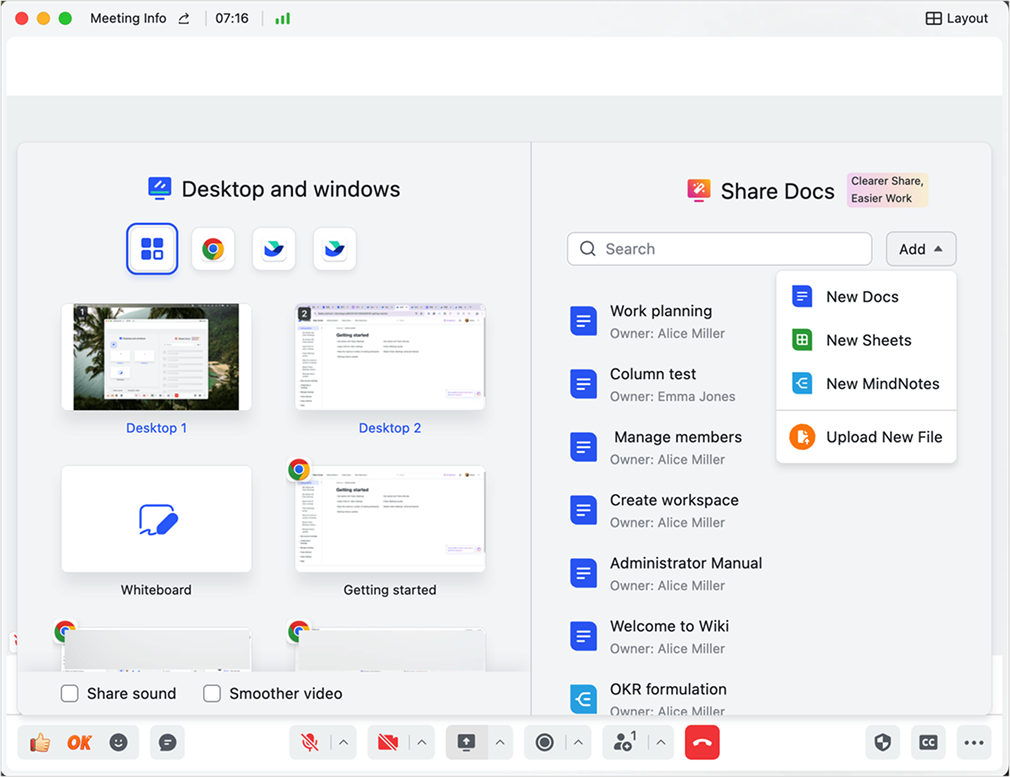This screenshot has width=1010, height=777.
Task: Open the security shield settings
Action: coord(882,742)
